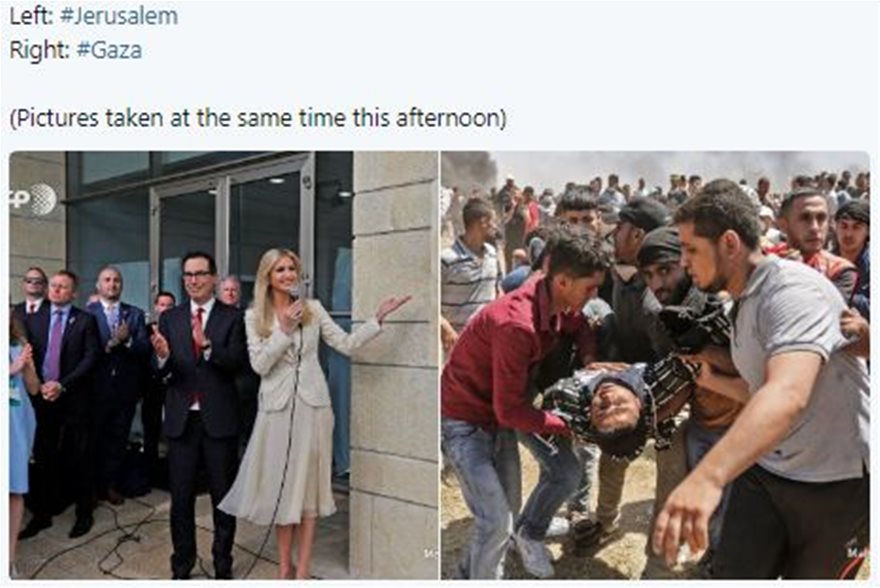Screen dimensions: 880x588
Task: Click the dark smoke above the crowd
Action: click(469, 168)
